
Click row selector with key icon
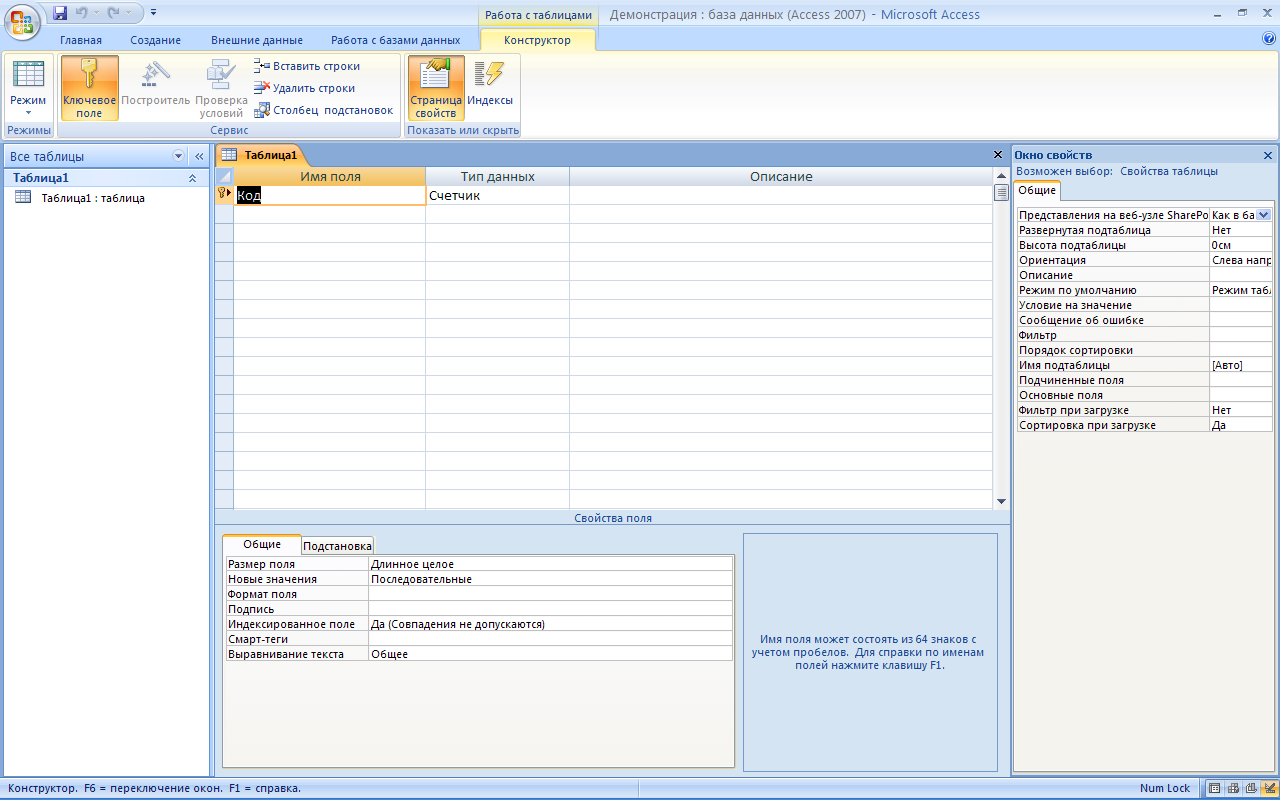[x=224, y=195]
